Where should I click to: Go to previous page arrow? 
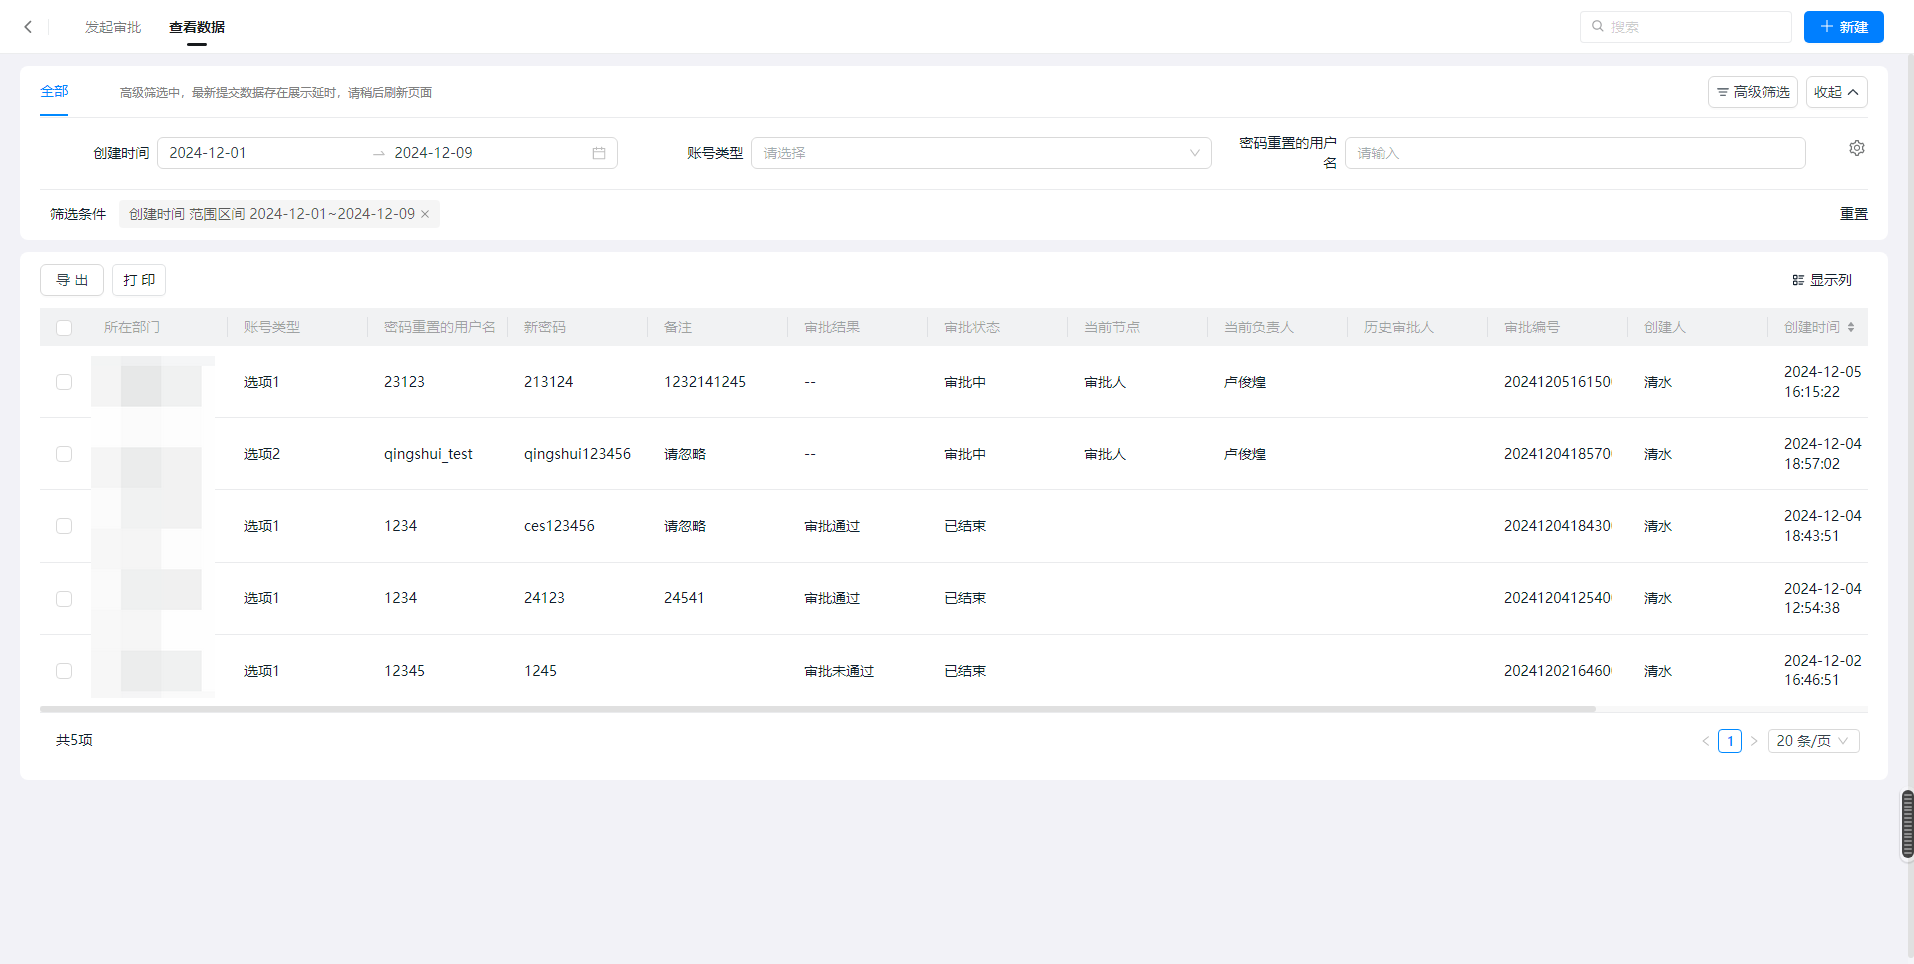pos(1705,741)
